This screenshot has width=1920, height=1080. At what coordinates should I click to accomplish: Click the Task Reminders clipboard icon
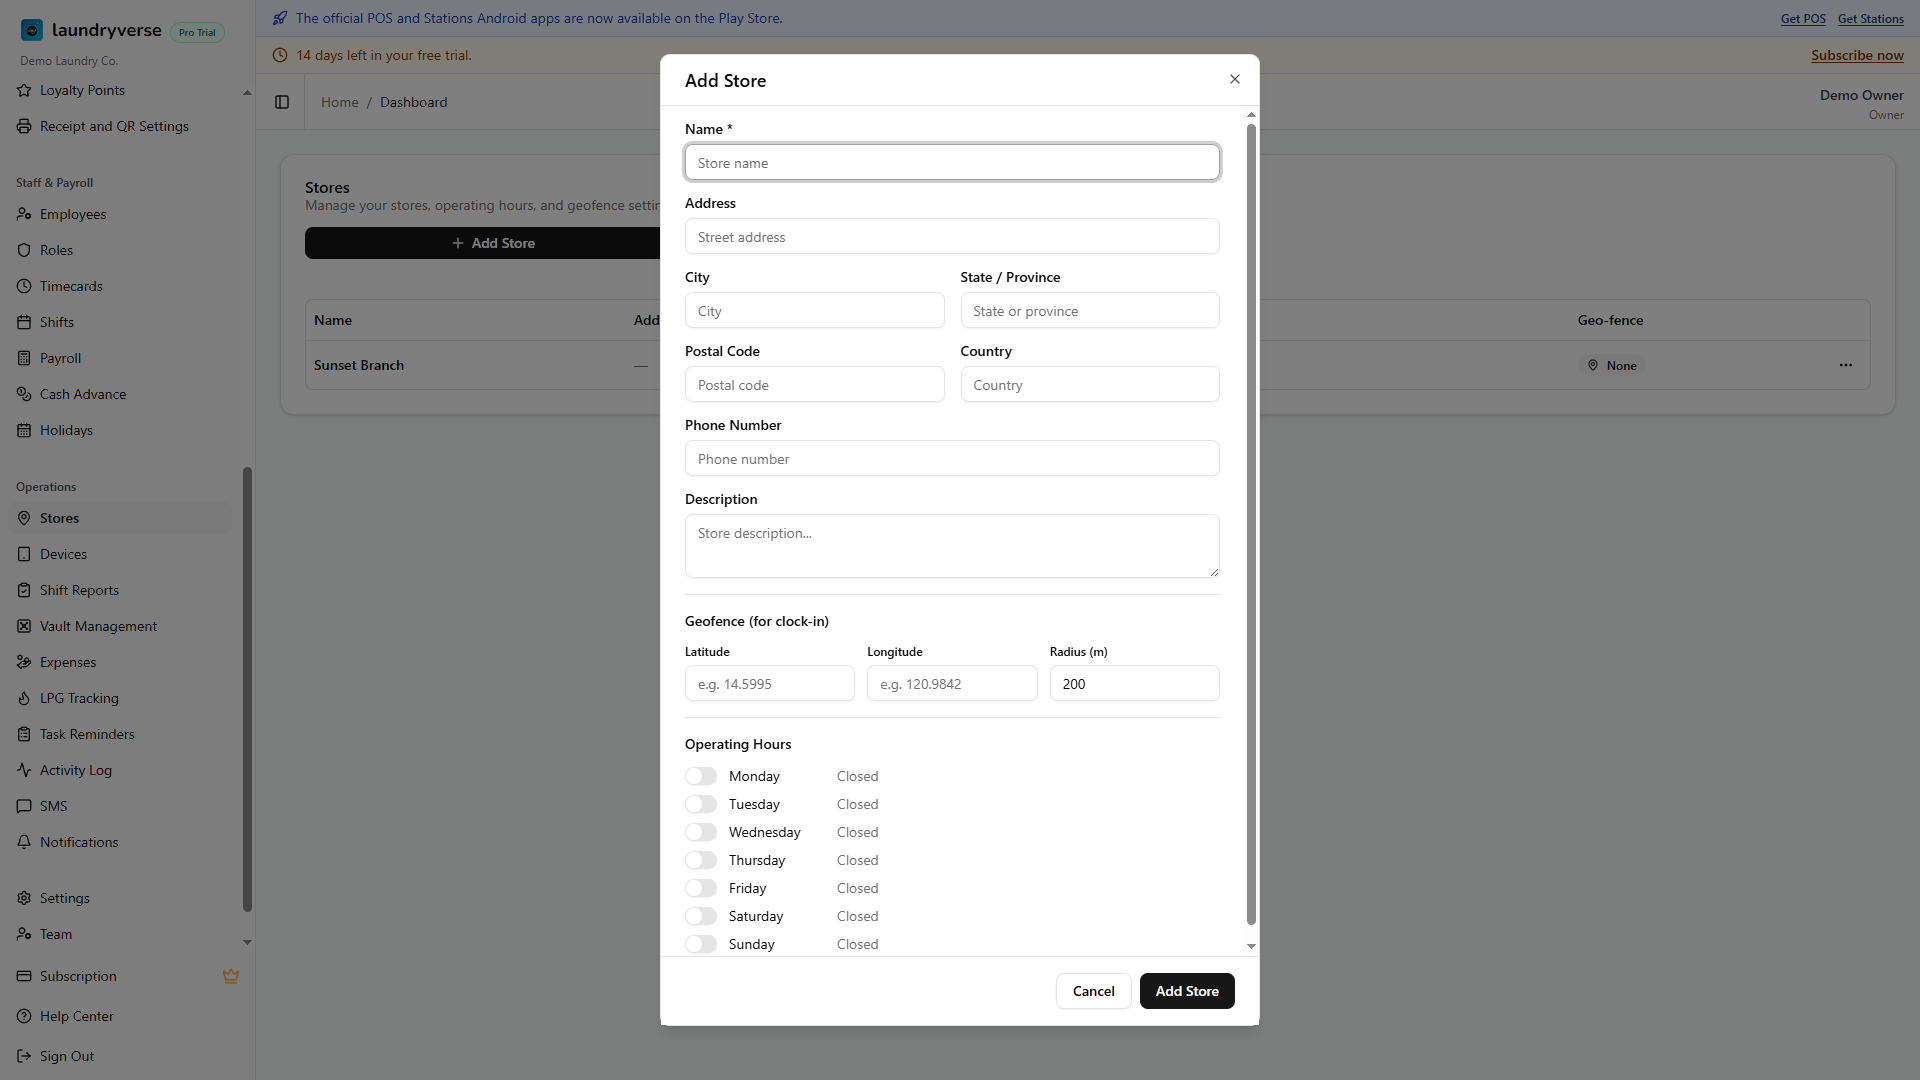click(24, 734)
